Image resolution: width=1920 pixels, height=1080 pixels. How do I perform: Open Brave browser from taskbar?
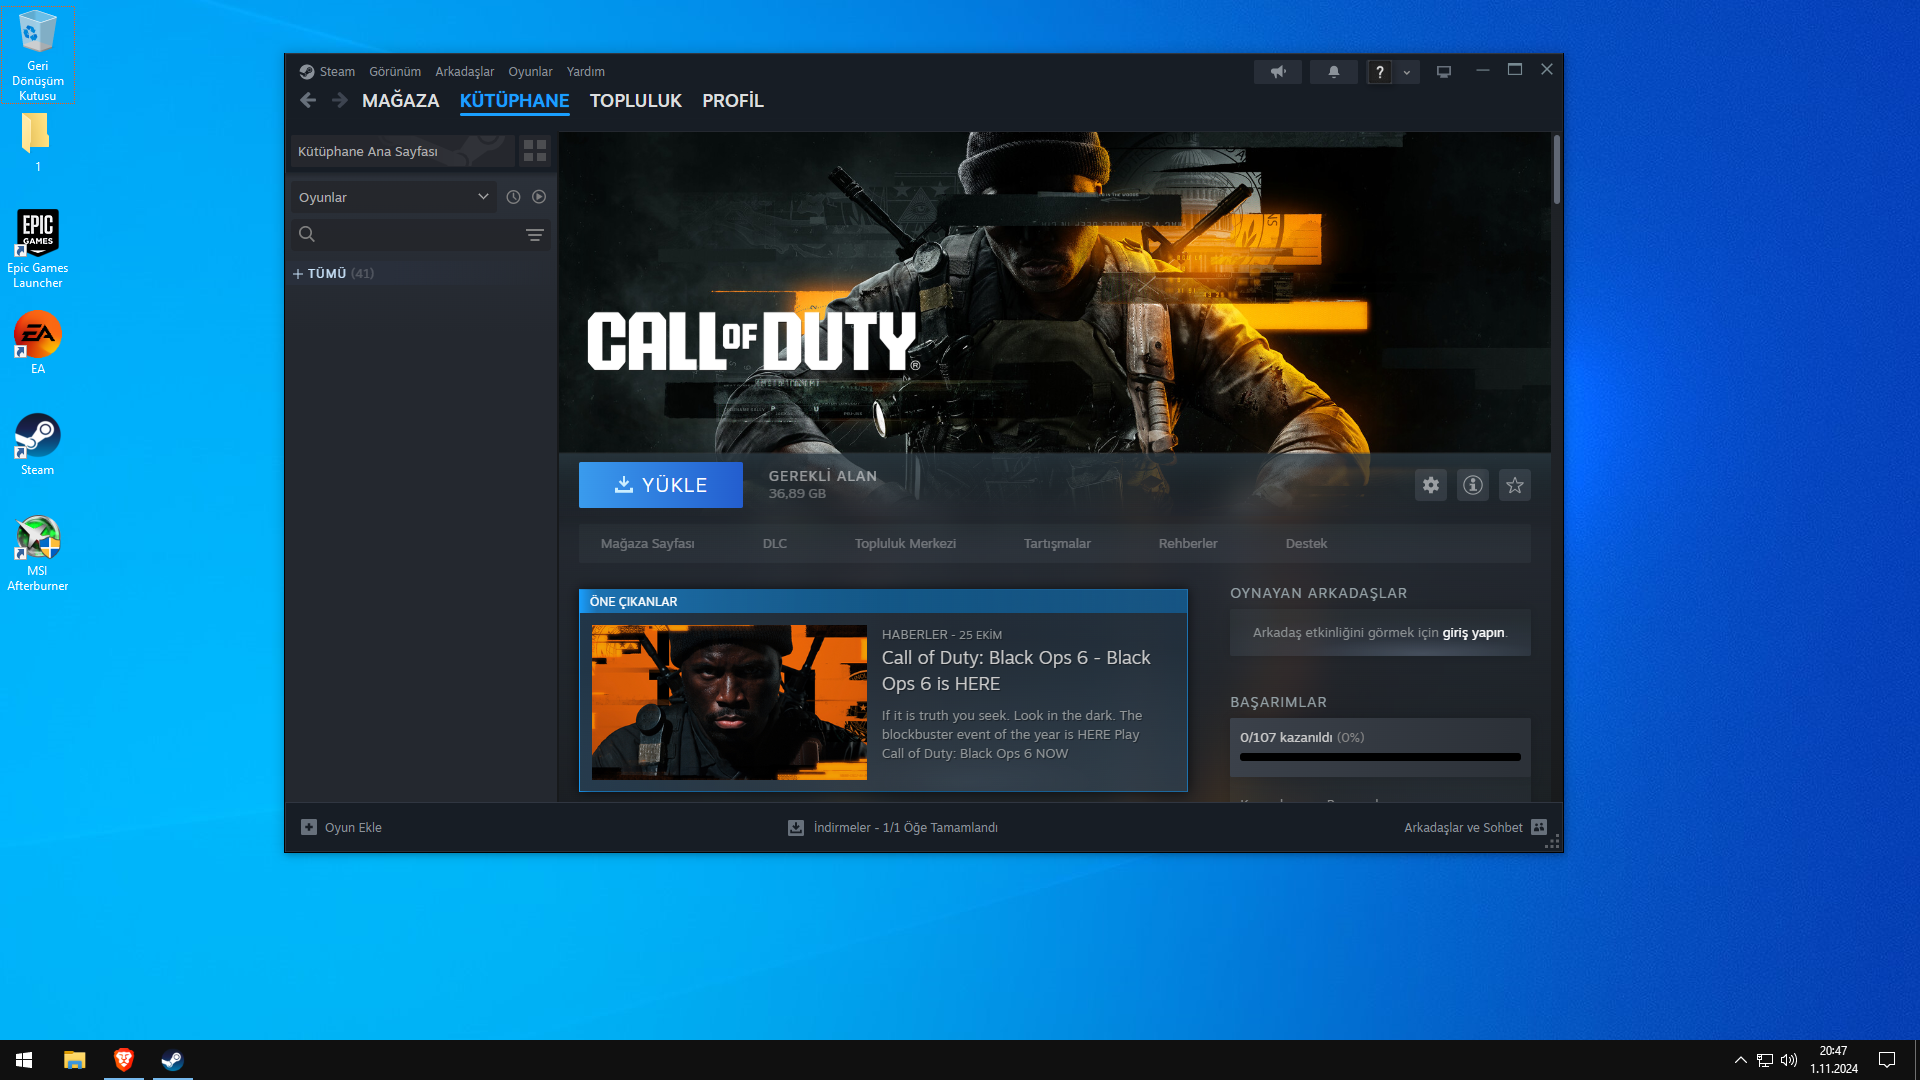(124, 1060)
